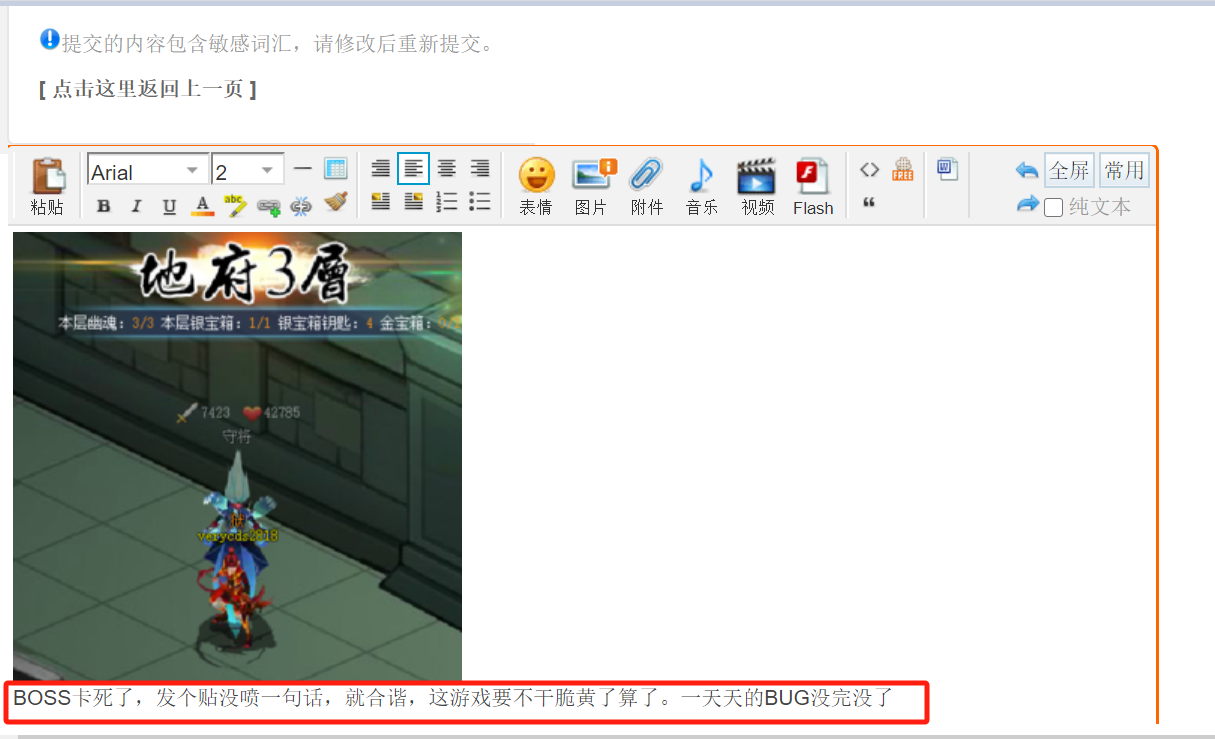Enable the 纯文本 plain text checkbox

point(1055,206)
